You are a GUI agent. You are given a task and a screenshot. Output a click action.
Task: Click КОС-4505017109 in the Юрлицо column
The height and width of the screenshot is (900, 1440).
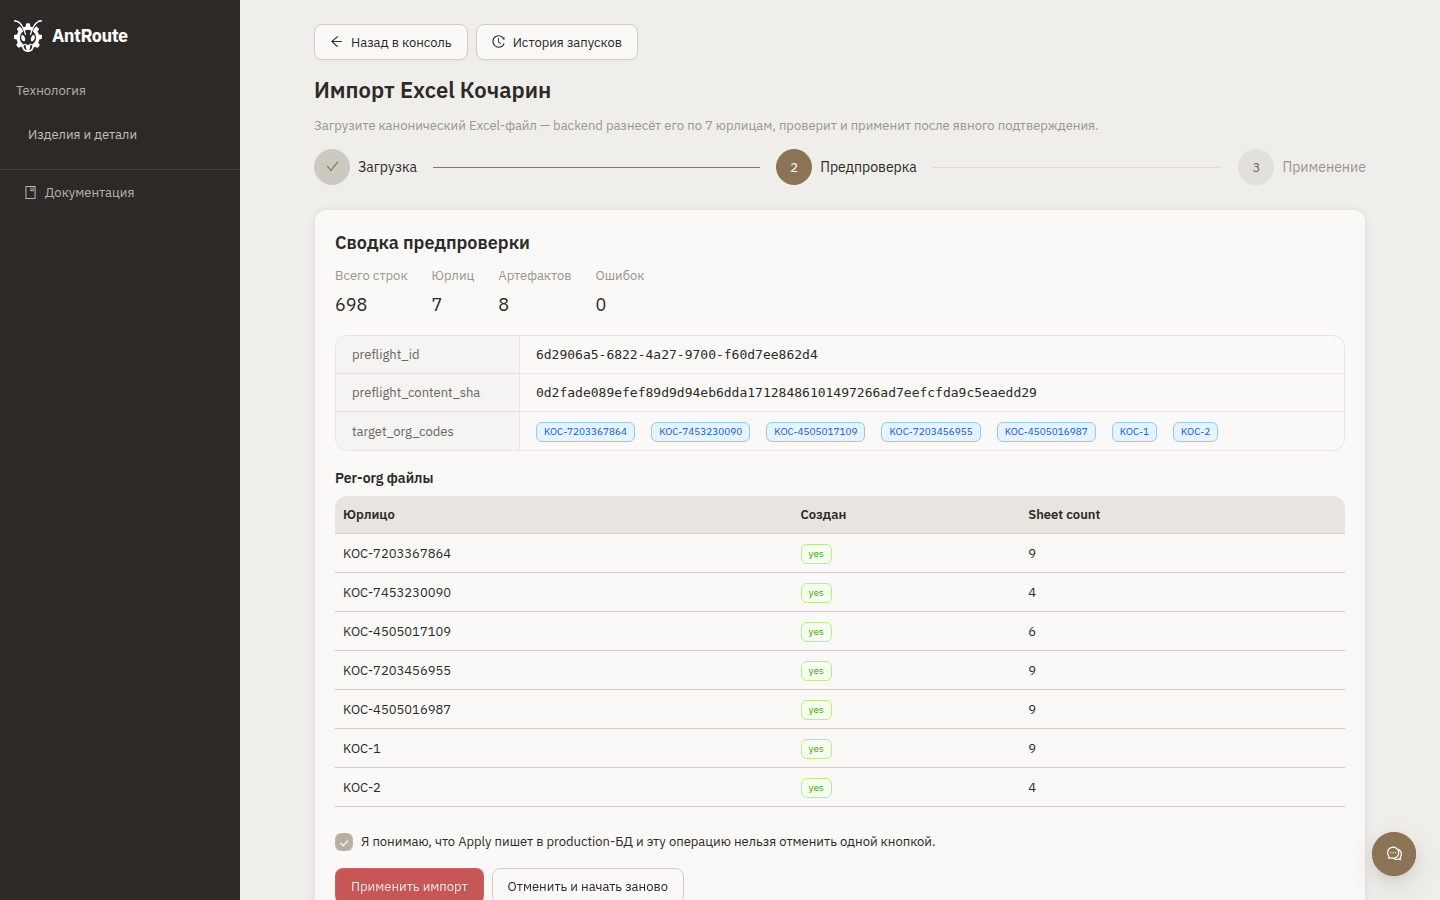[x=397, y=632]
